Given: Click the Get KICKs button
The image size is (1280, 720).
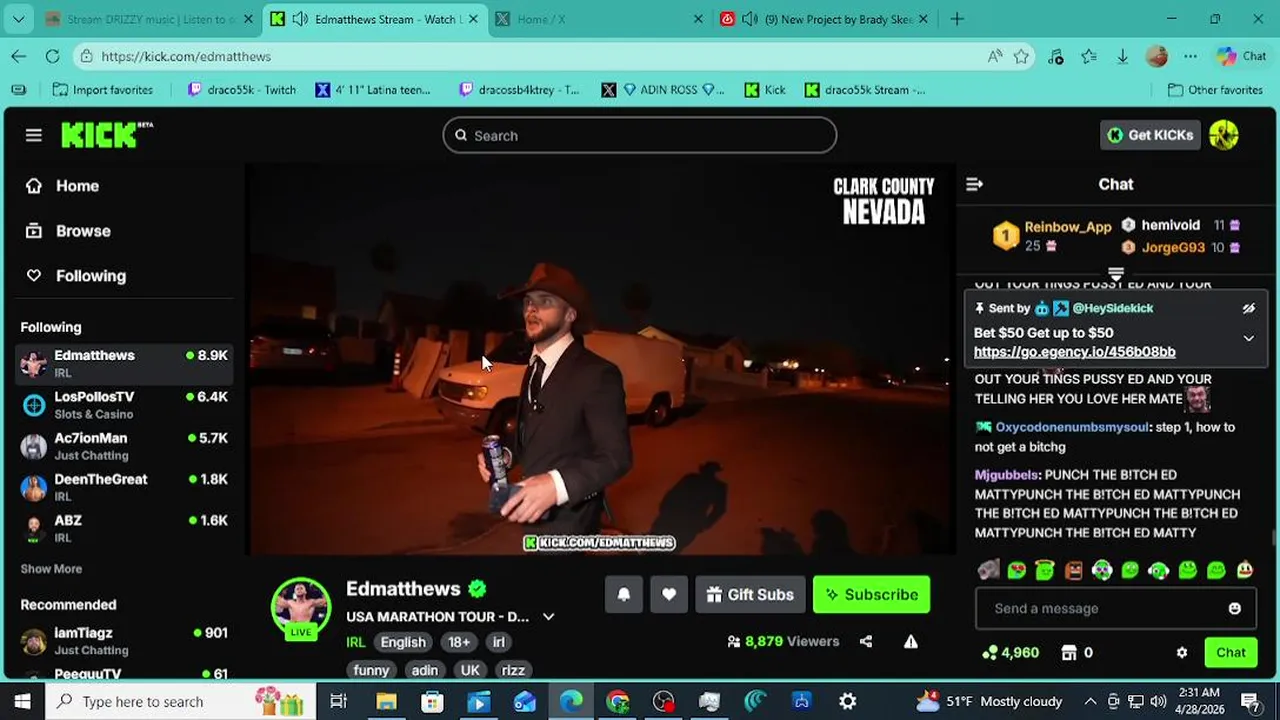Looking at the screenshot, I should pos(1150,135).
